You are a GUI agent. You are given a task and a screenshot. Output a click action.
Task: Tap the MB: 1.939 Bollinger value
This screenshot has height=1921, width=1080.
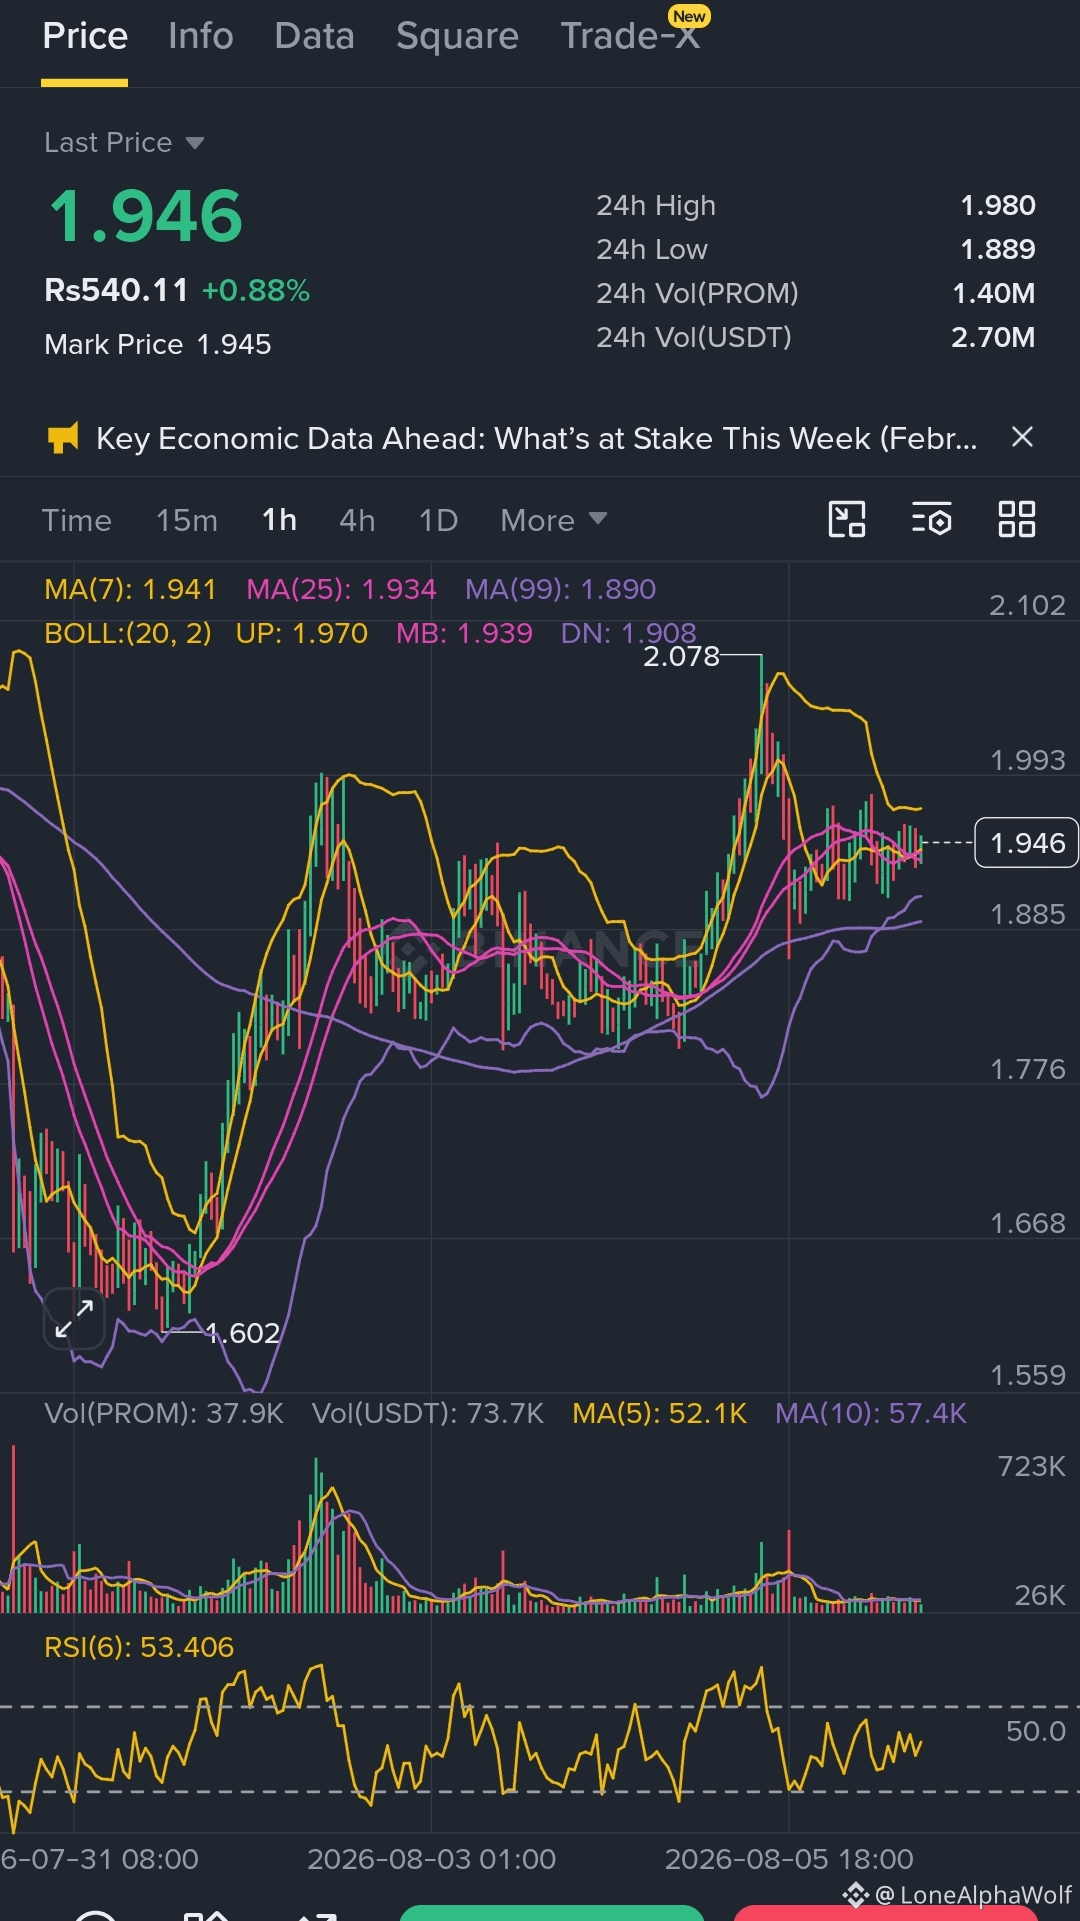pos(464,633)
